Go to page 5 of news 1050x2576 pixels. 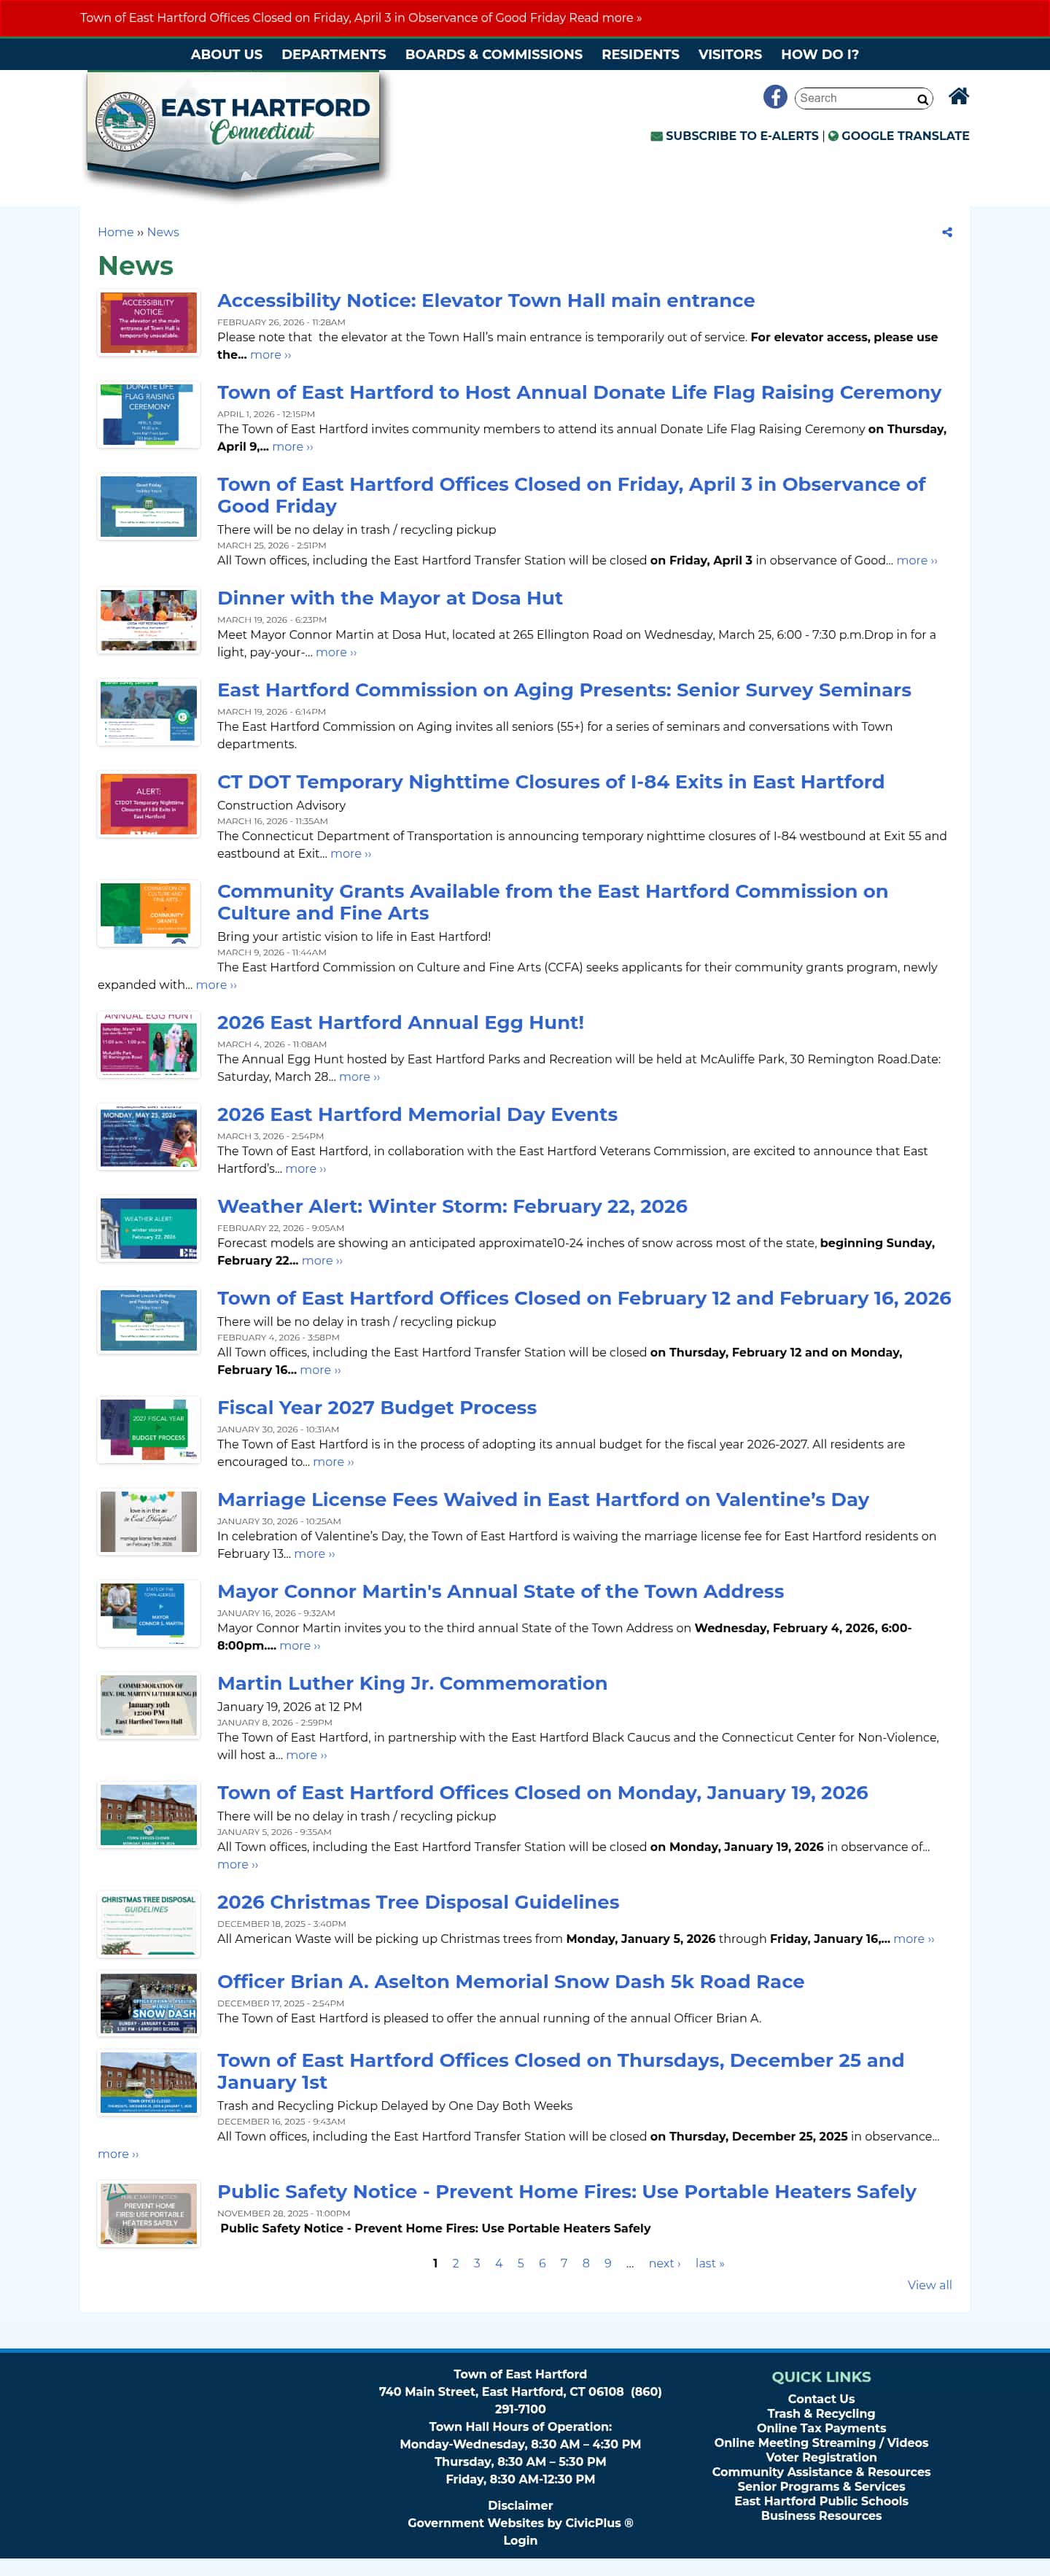tap(520, 2263)
